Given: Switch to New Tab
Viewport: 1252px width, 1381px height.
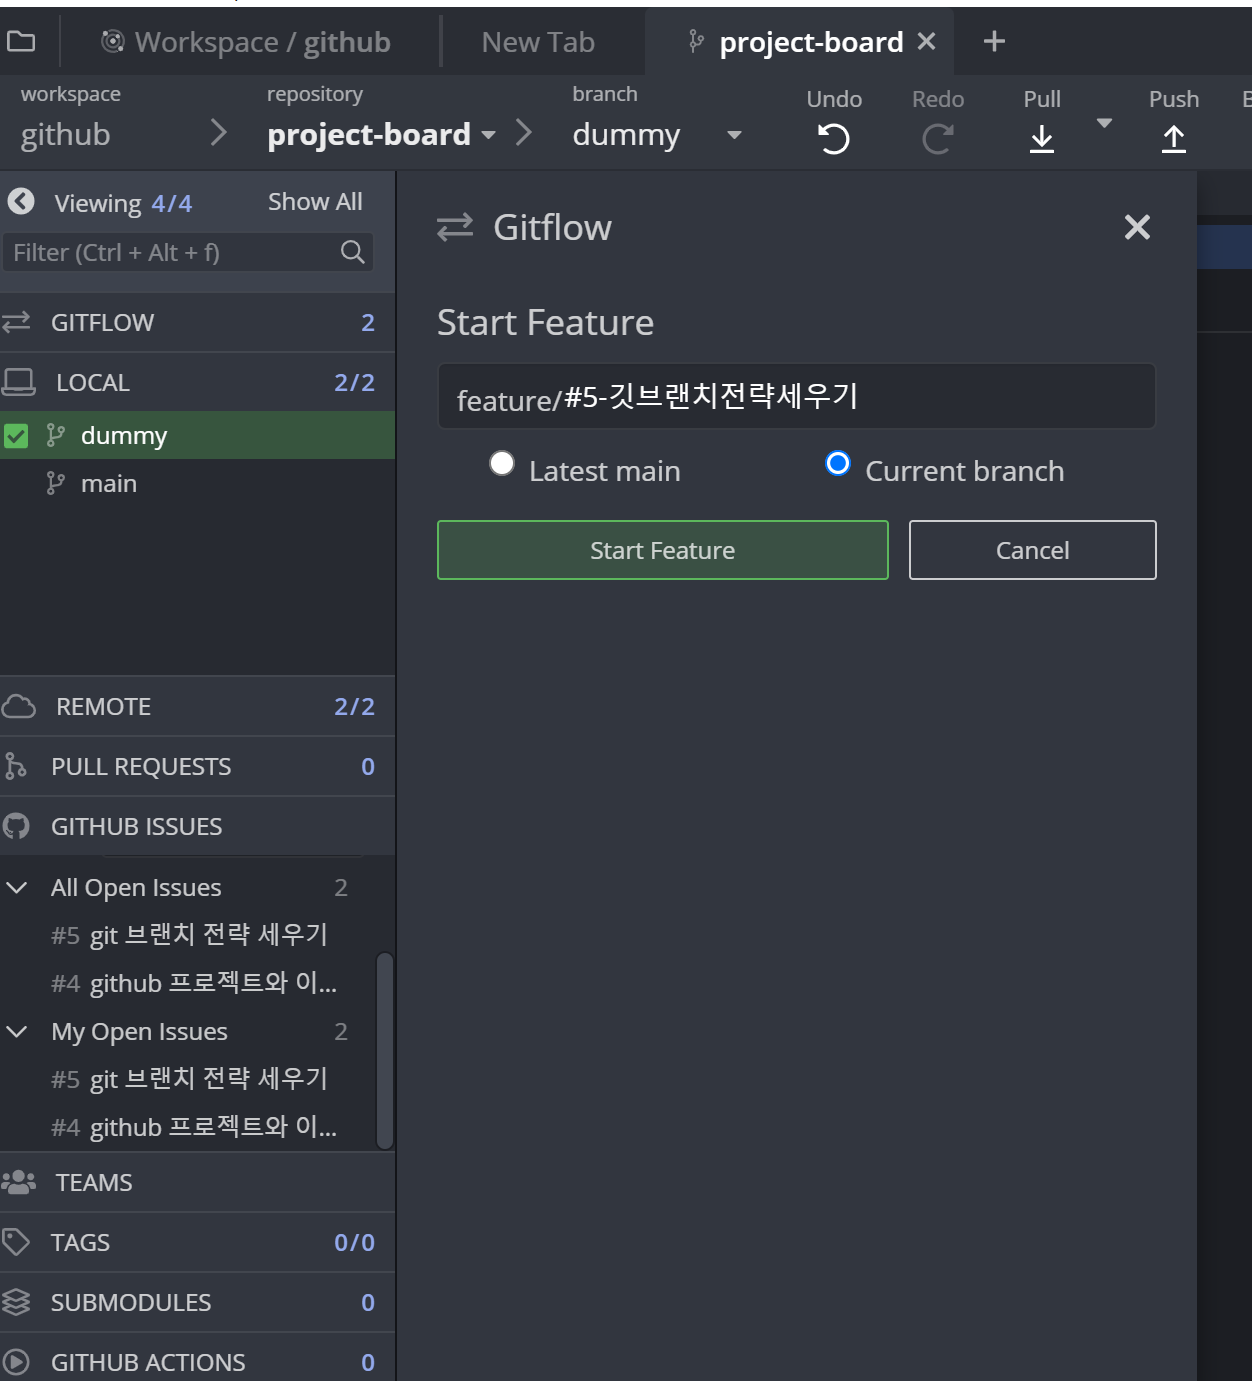Looking at the screenshot, I should click(x=538, y=42).
